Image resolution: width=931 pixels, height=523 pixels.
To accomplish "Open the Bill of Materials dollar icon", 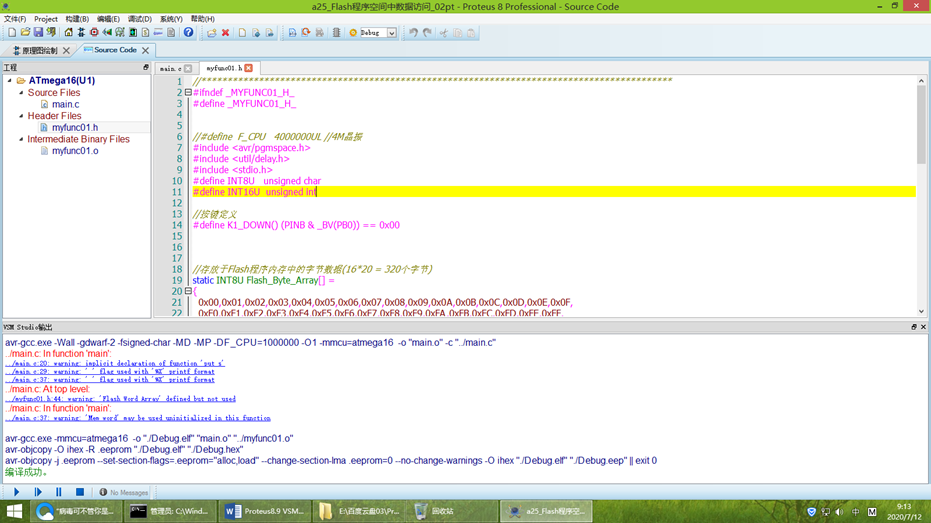I will tap(145, 33).
